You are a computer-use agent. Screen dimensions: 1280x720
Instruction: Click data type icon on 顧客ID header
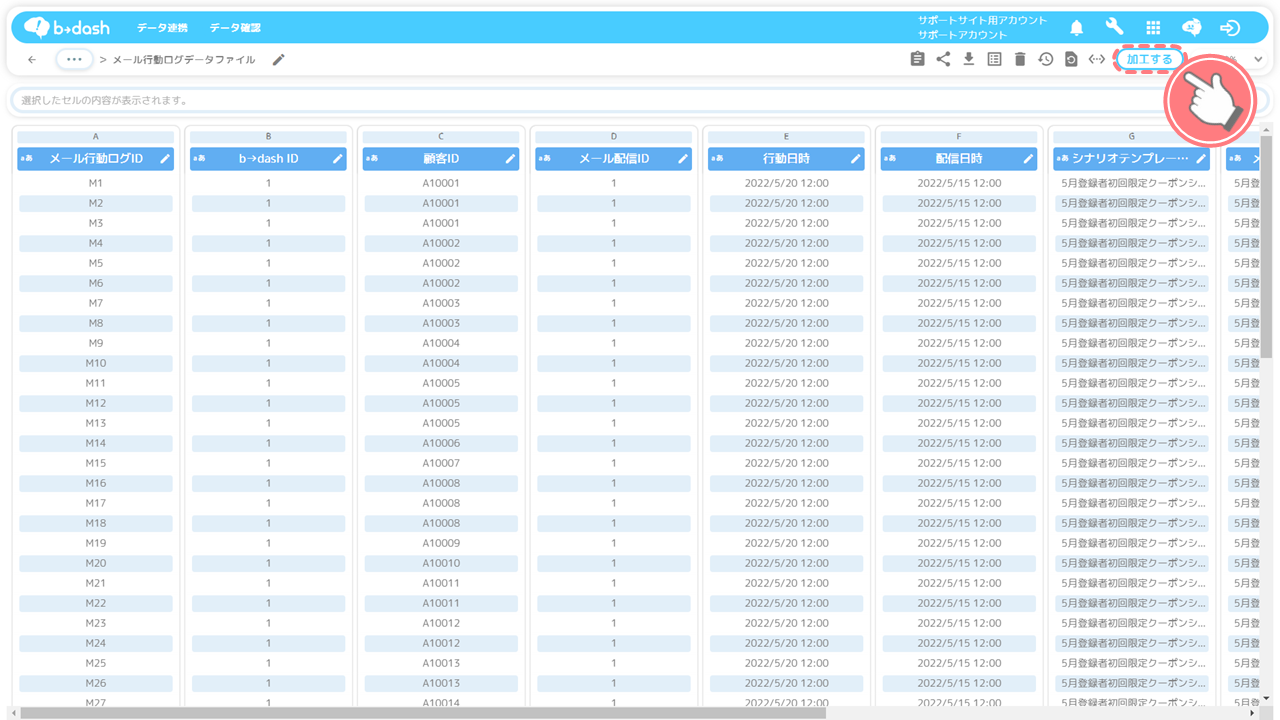point(372,159)
